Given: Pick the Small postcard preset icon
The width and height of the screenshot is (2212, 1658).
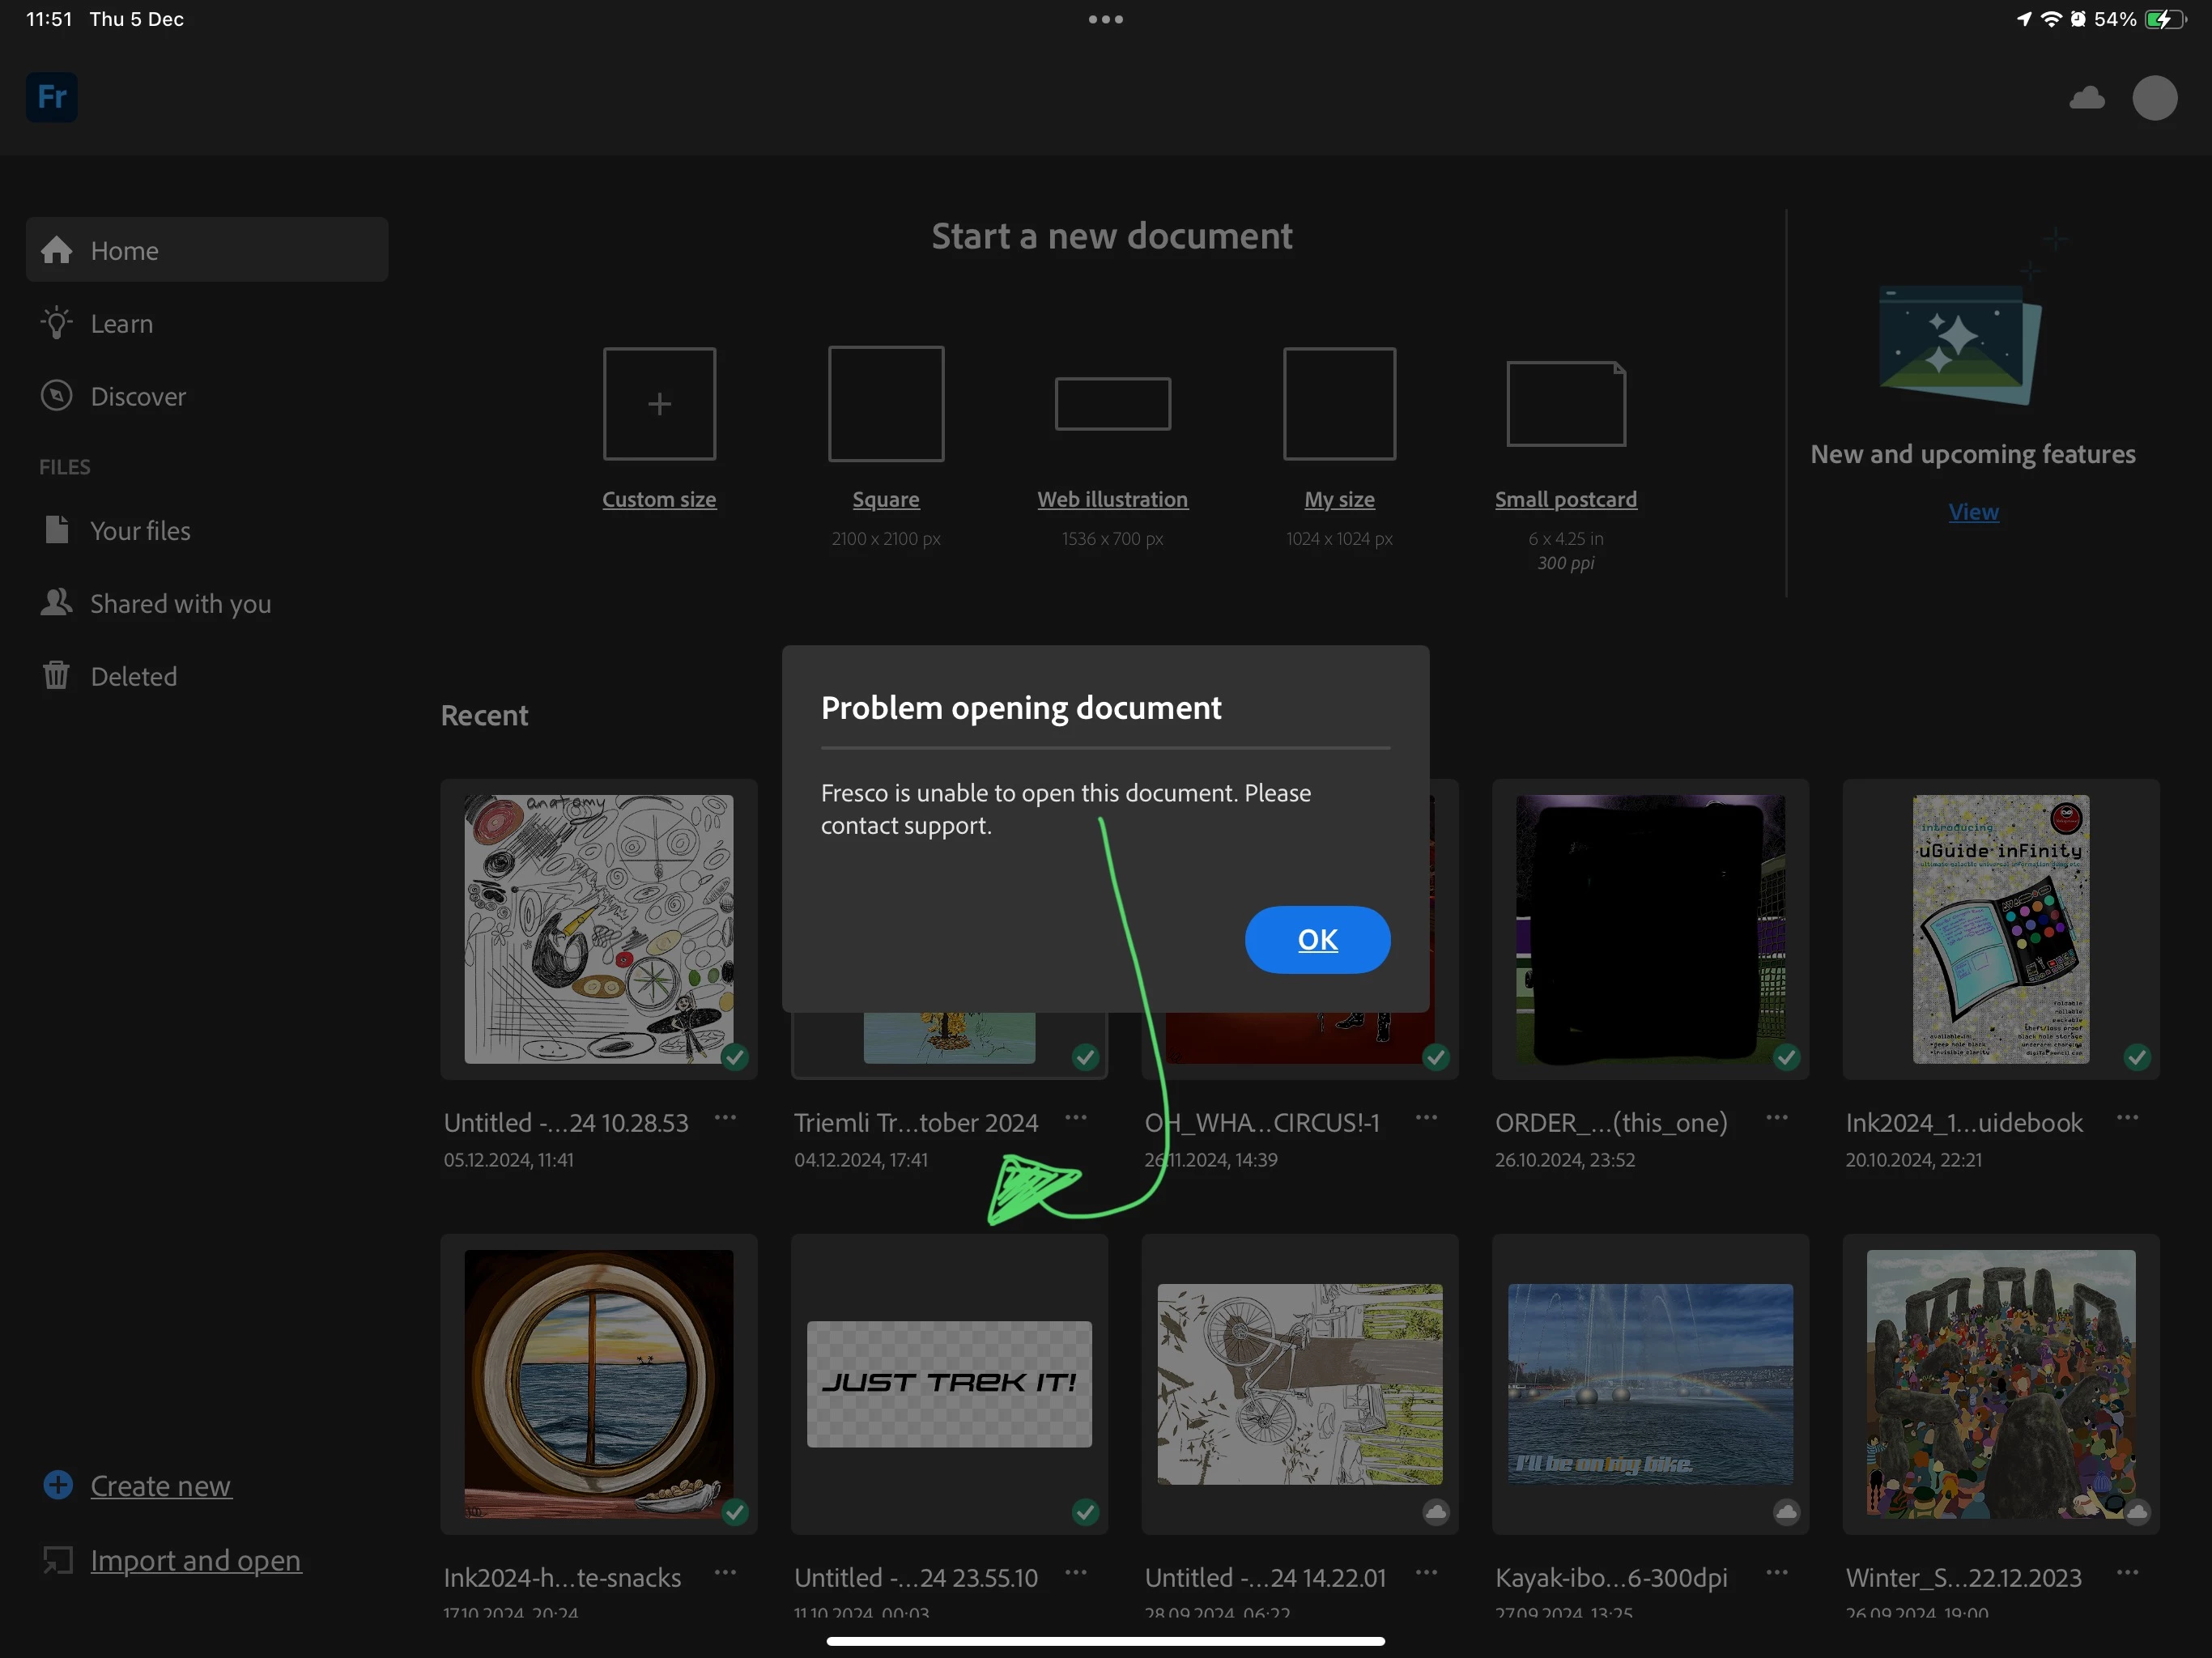Looking at the screenshot, I should (1565, 404).
